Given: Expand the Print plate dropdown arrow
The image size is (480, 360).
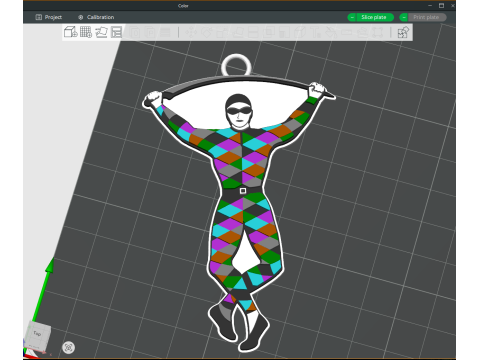Looking at the screenshot, I should [x=404, y=17].
